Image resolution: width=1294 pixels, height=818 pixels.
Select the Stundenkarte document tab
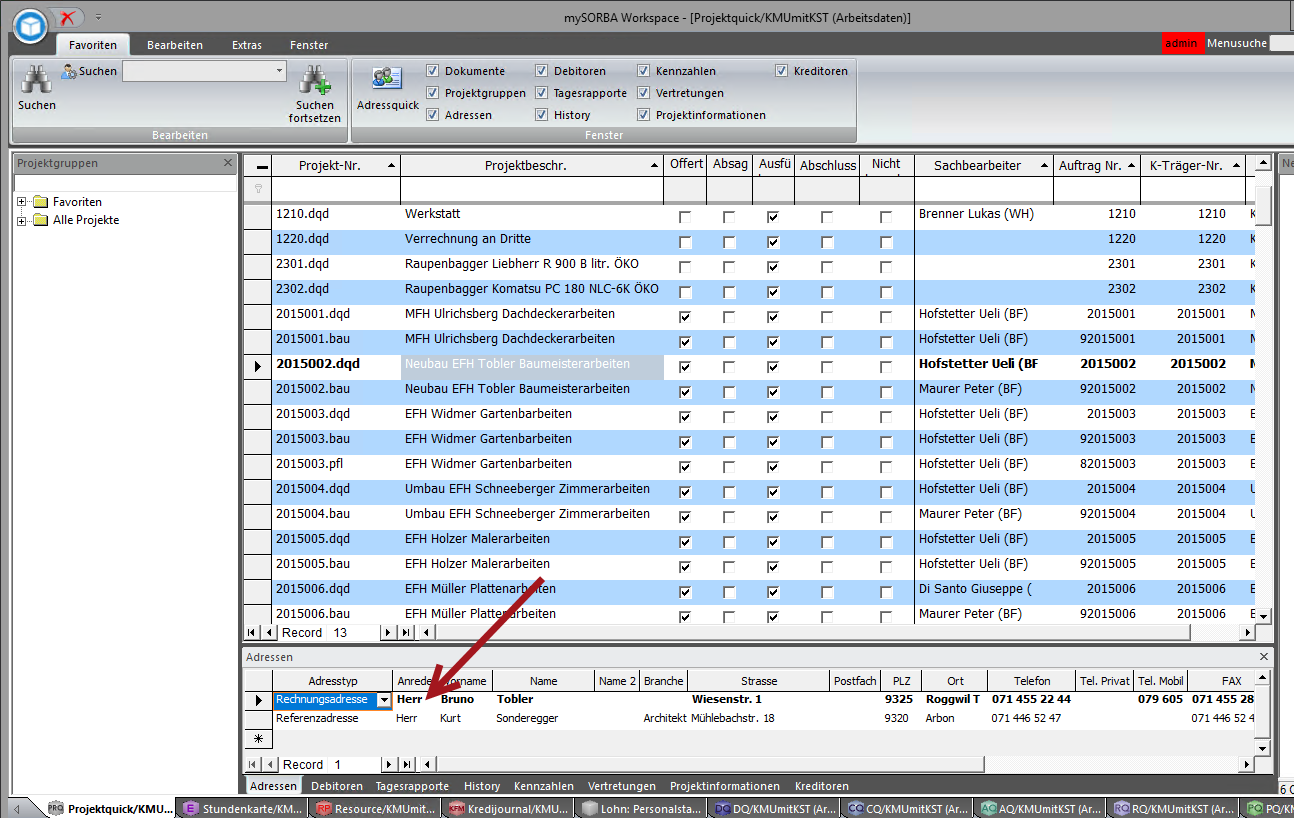pos(240,808)
